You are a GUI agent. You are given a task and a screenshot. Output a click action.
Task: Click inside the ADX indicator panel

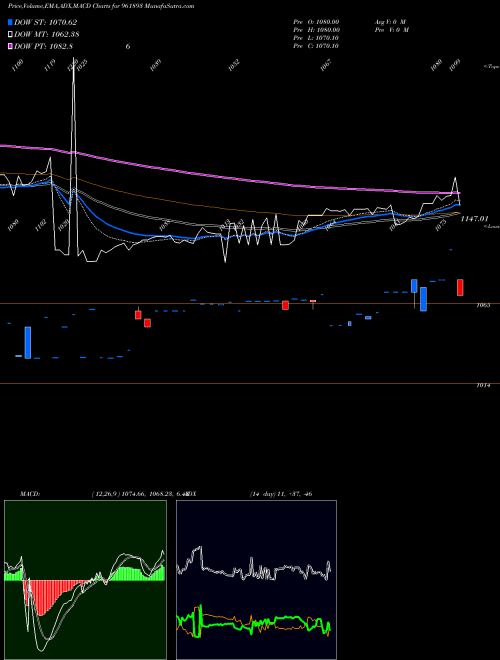pyautogui.click(x=256, y=580)
